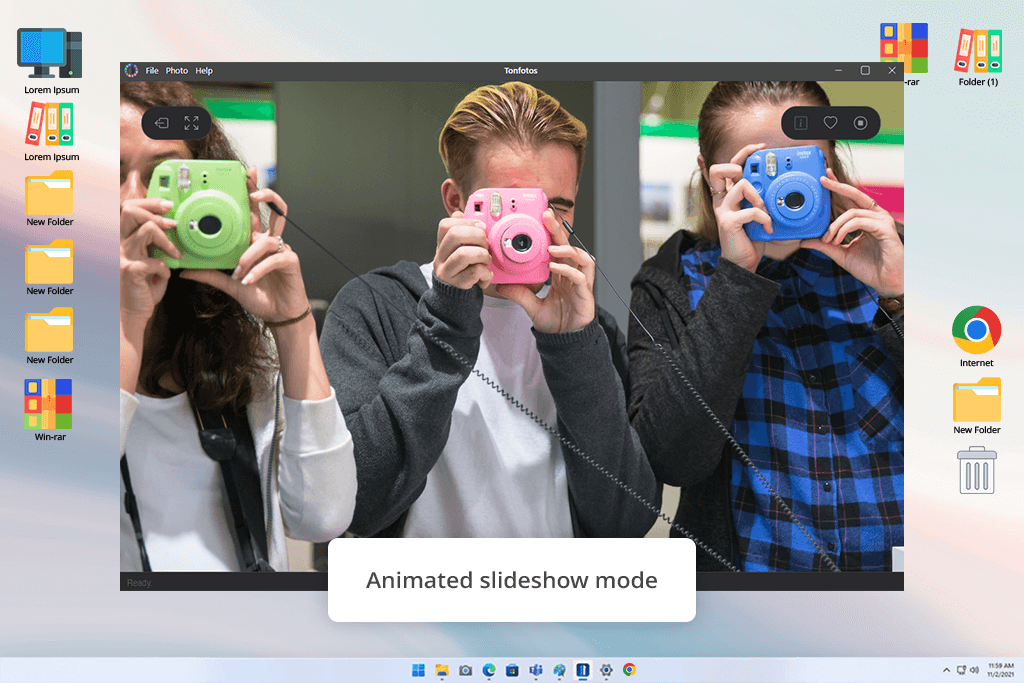
Task: Click the back/exit arrow icon in viewer
Action: 161,123
